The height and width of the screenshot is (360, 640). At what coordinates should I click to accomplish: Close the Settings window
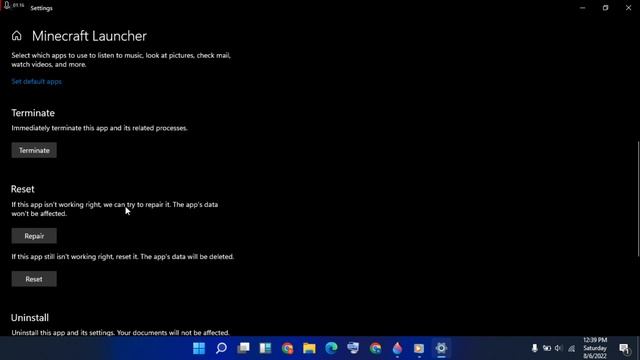[629, 8]
